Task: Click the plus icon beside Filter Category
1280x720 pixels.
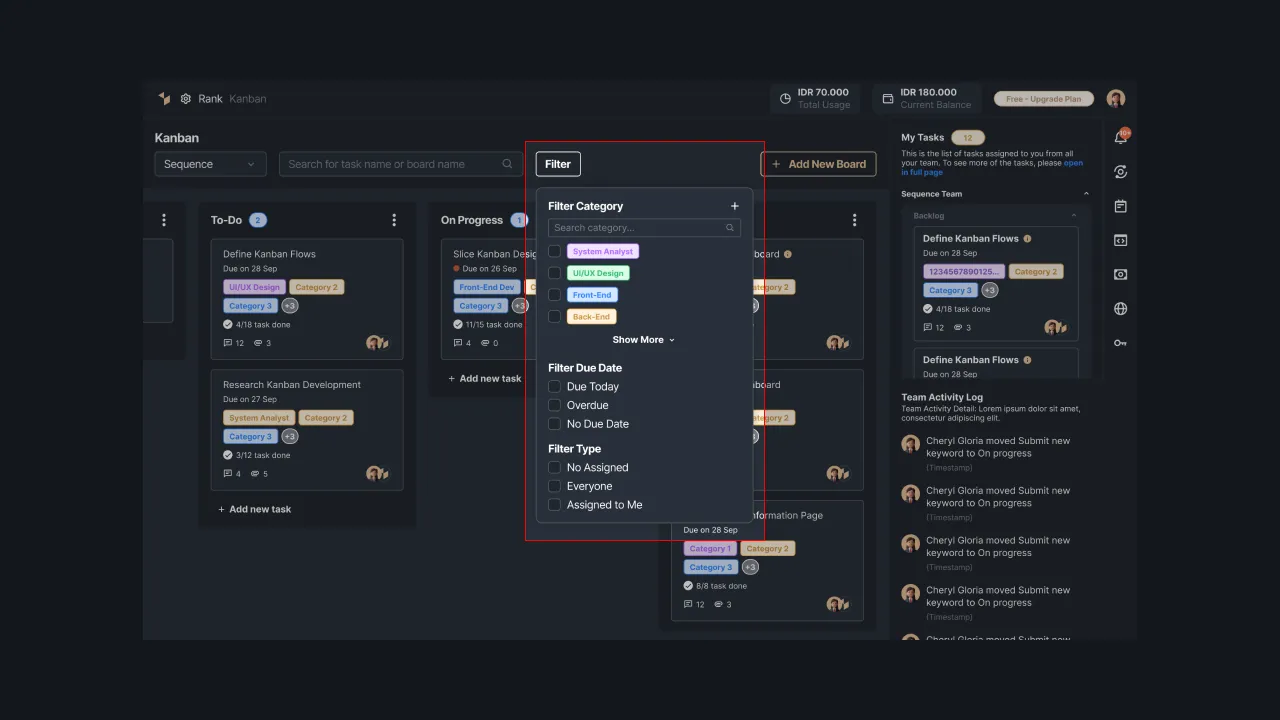Action: tap(735, 206)
